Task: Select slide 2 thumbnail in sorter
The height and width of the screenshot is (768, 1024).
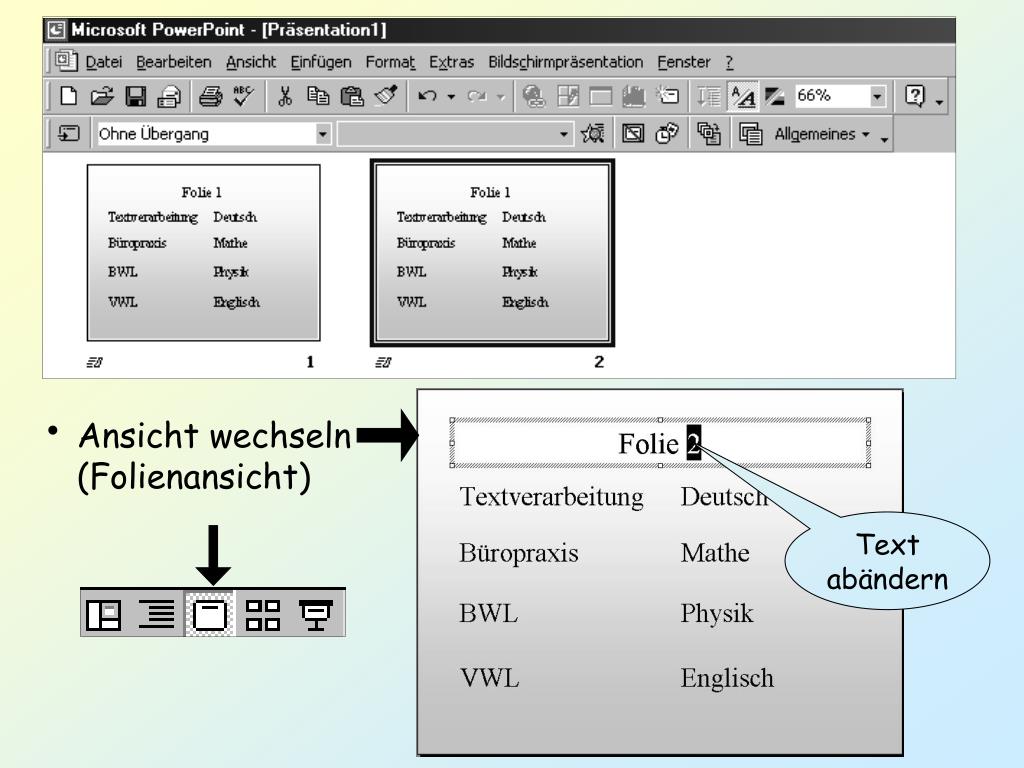Action: click(492, 253)
